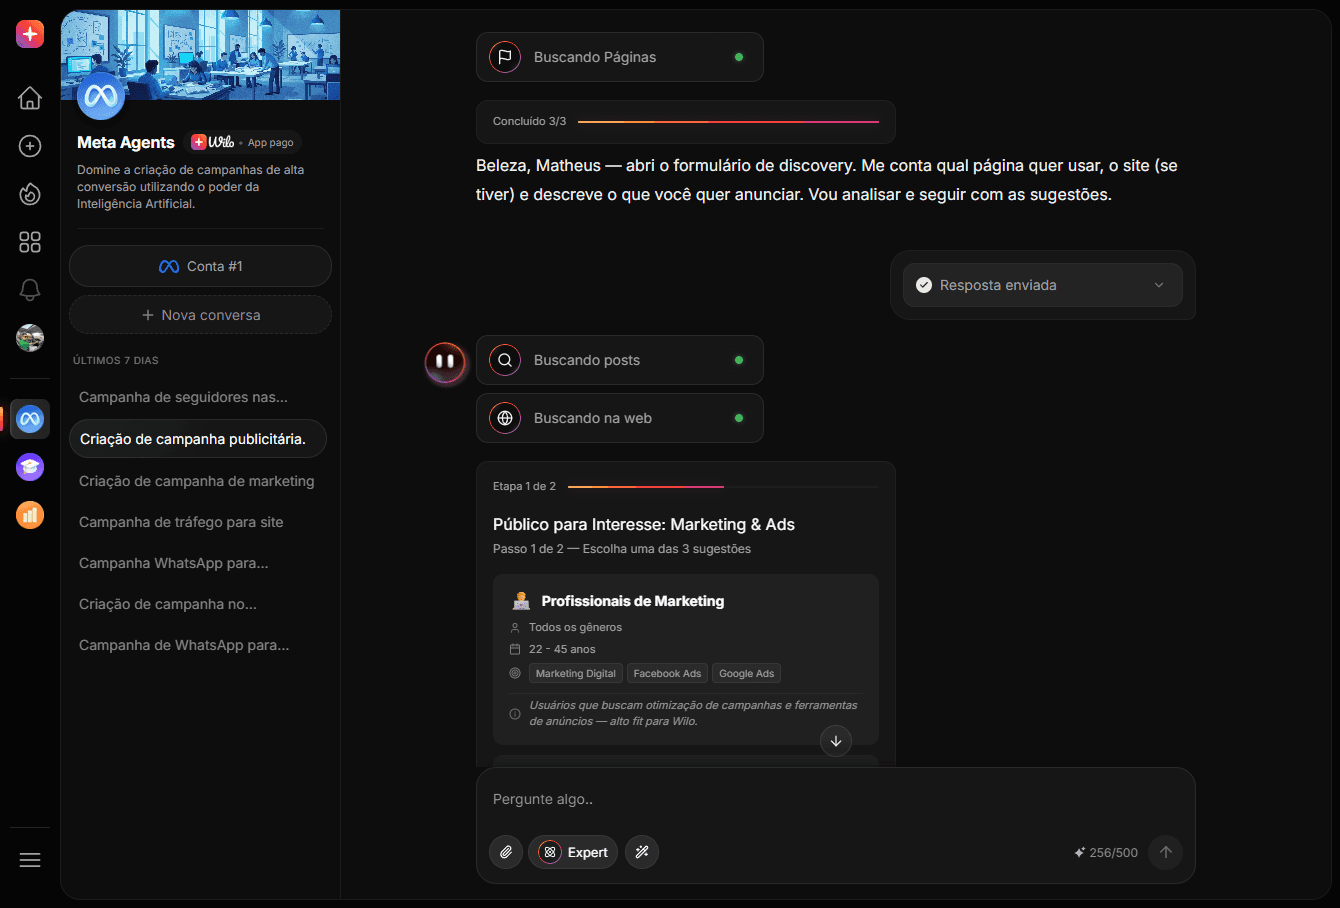Image resolution: width=1340 pixels, height=908 pixels.
Task: Click the scroll down arrow button
Action: (x=836, y=741)
